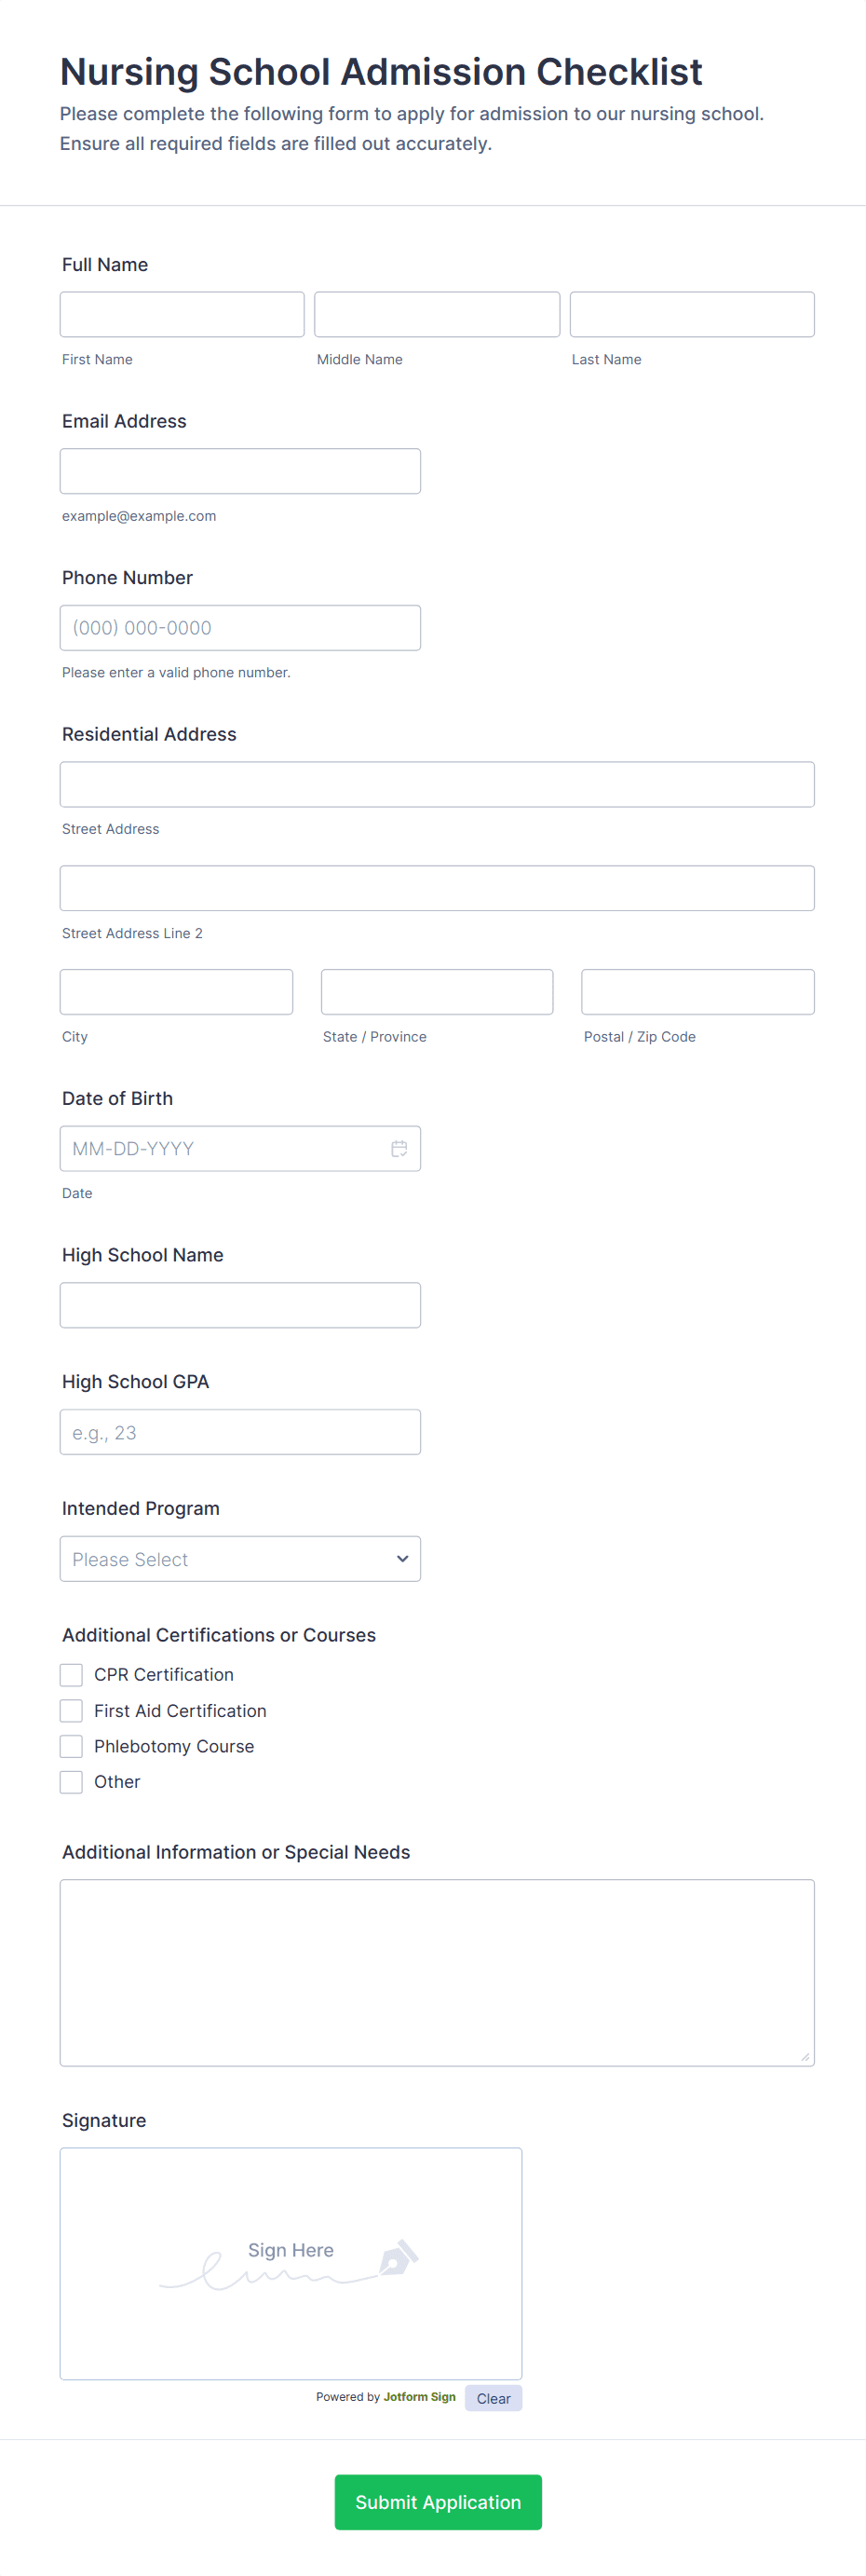This screenshot has width=866, height=2576.
Task: Click the First Name input field
Action: (x=181, y=313)
